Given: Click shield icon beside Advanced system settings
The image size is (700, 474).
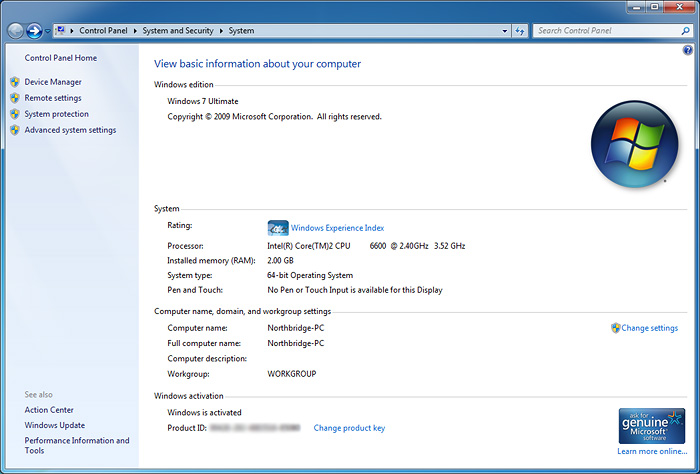Looking at the screenshot, I should click(x=15, y=130).
